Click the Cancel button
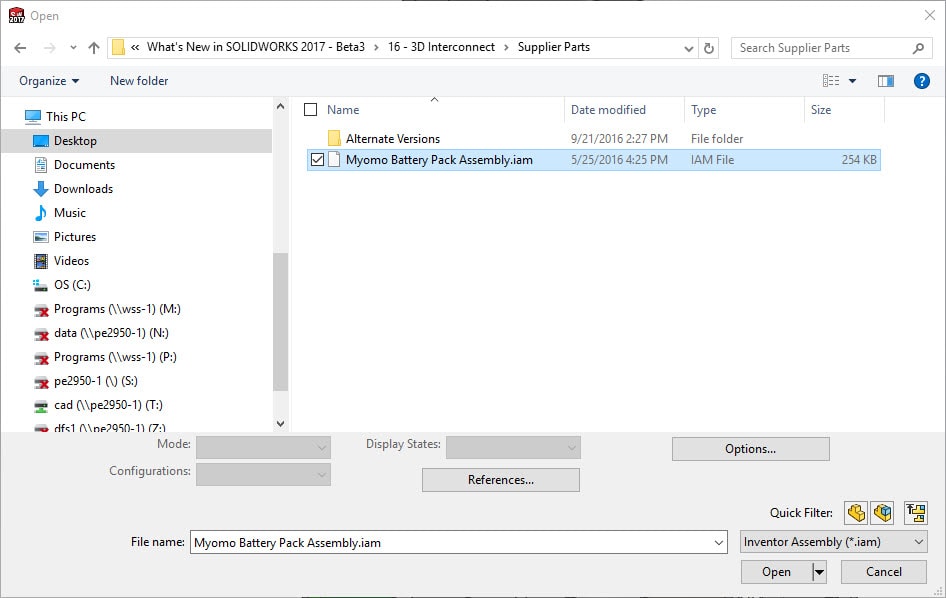Image resolution: width=946 pixels, height=598 pixels. (x=884, y=572)
